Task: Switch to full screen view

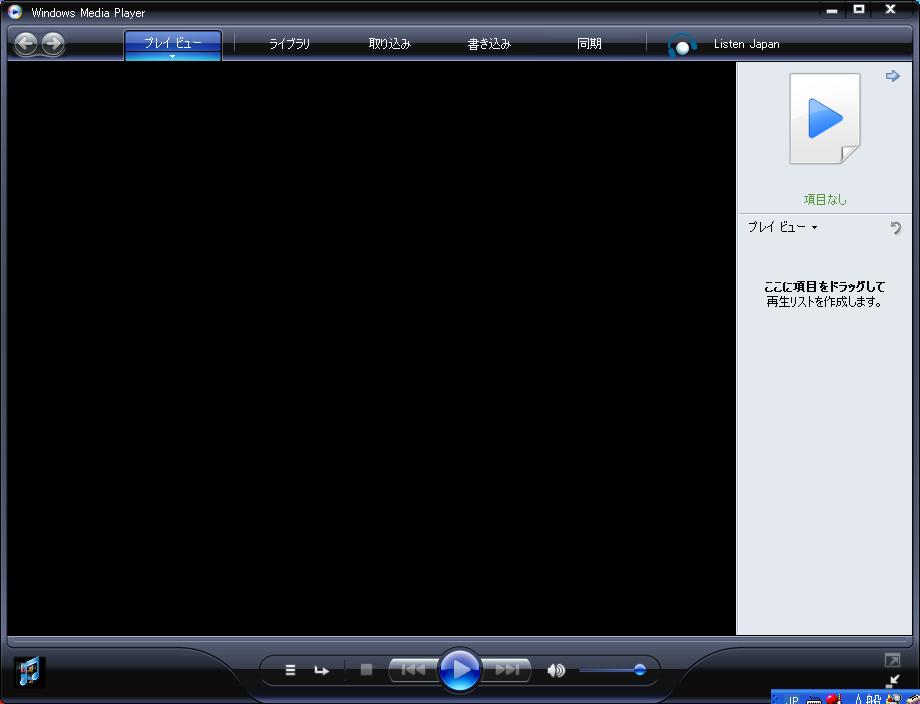Action: (892, 660)
